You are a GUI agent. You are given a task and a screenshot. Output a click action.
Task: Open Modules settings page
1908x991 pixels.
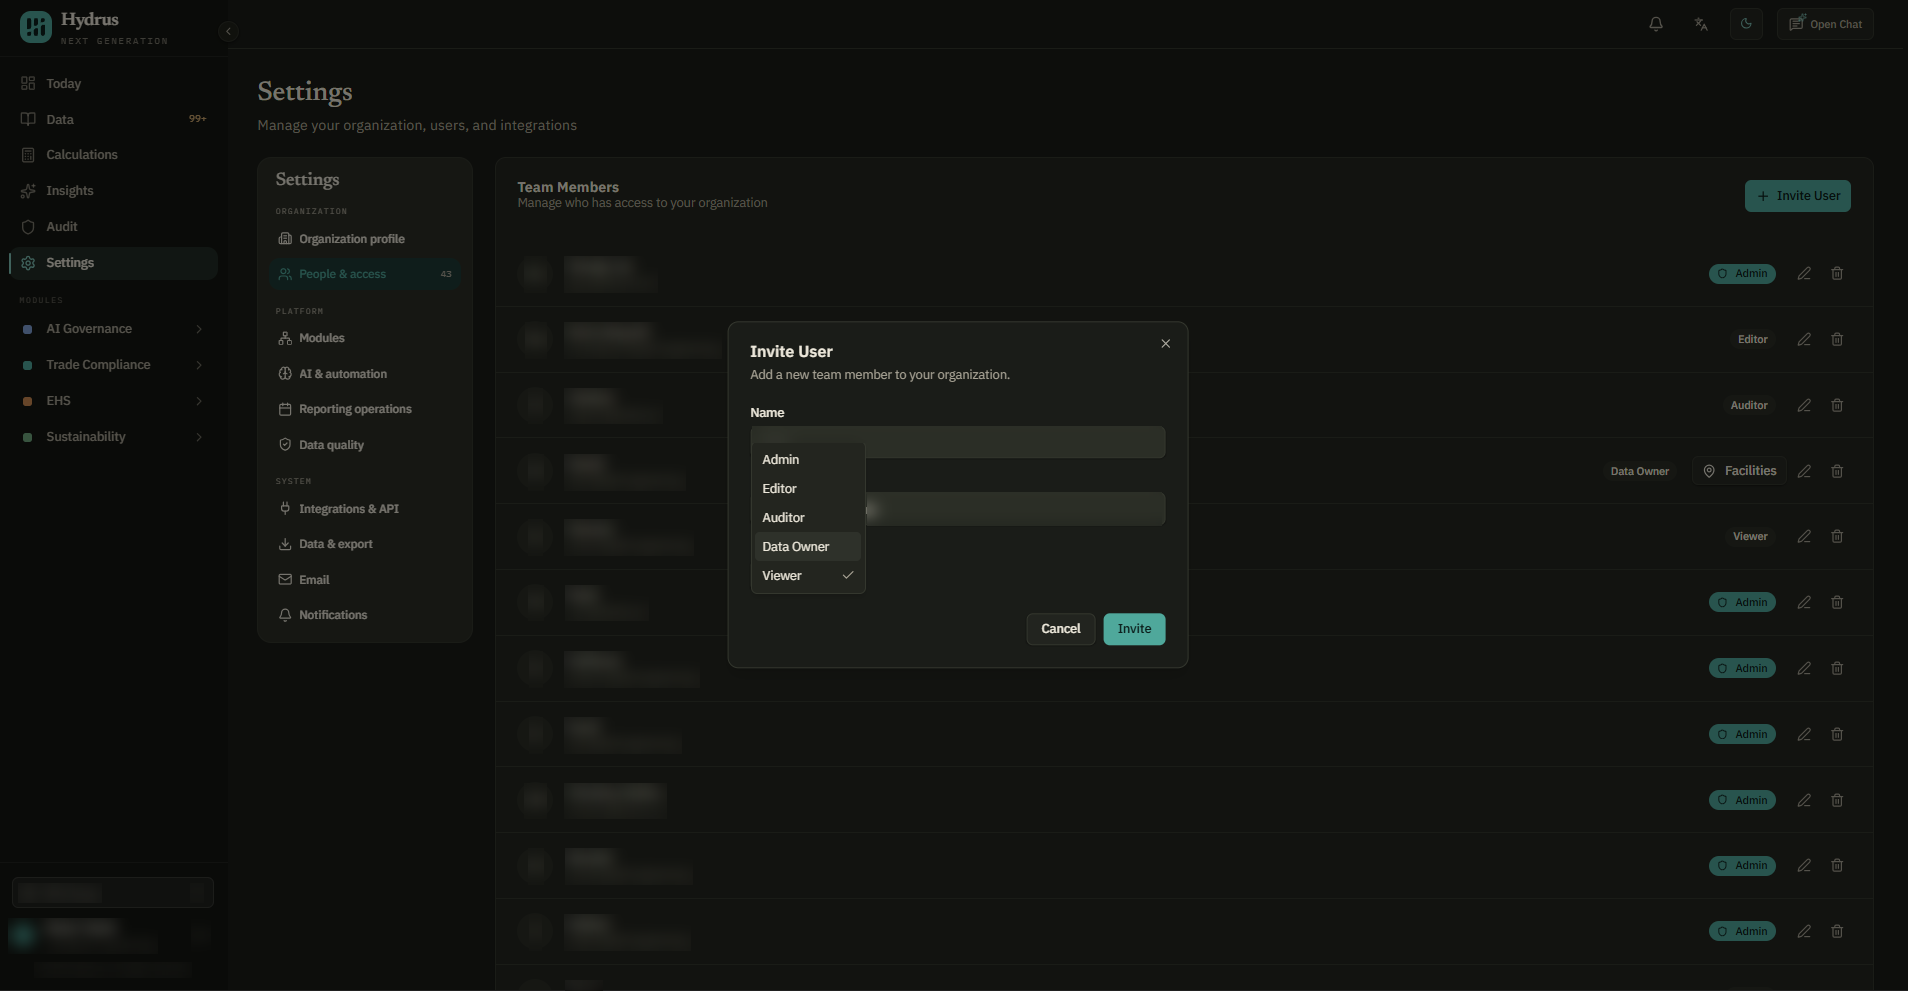click(x=365, y=338)
